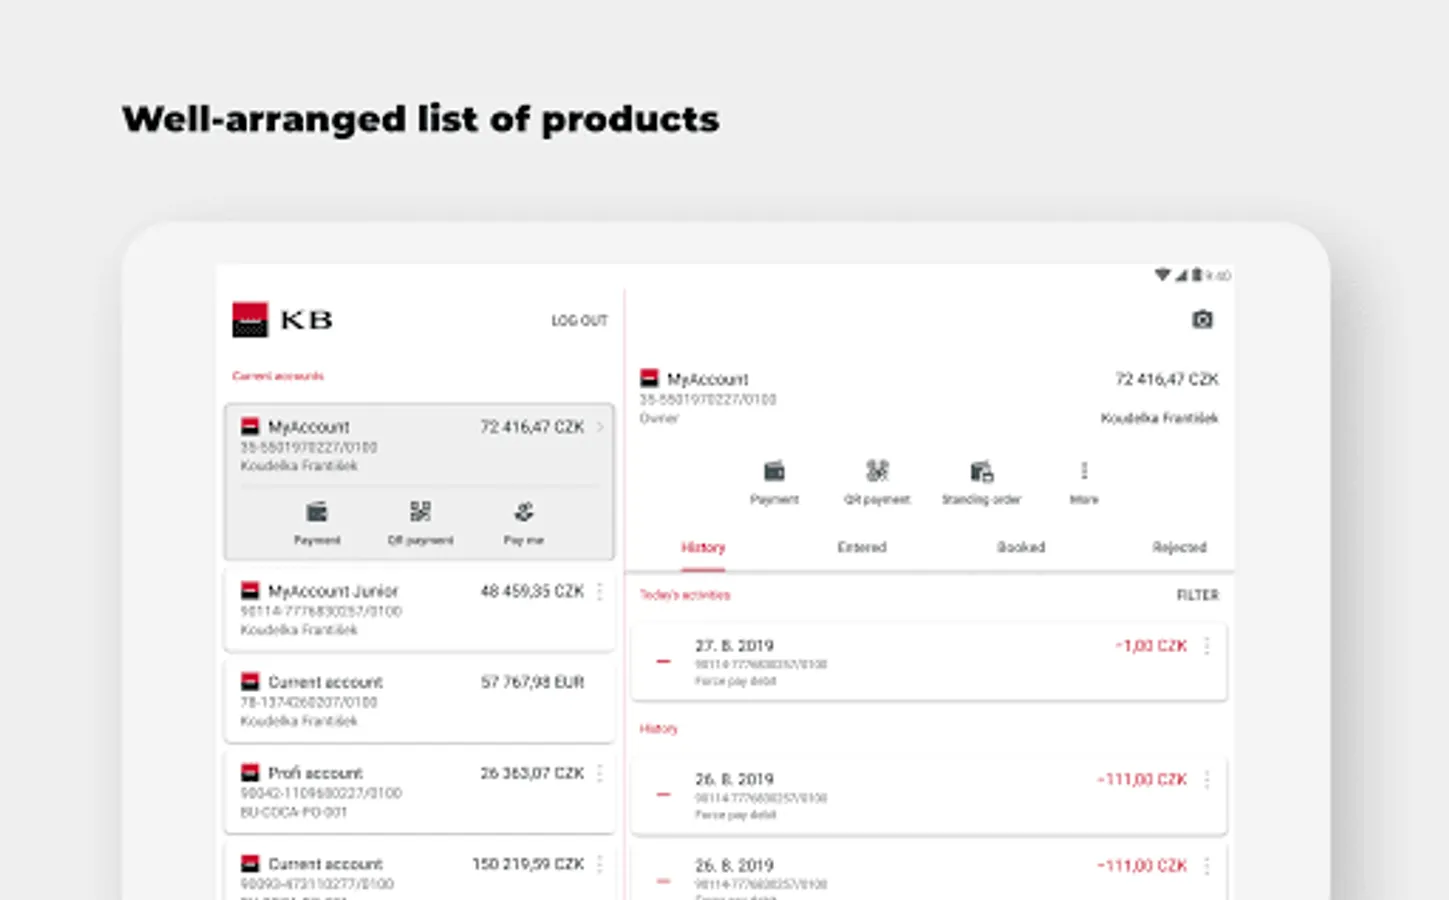Open options for the 27. 8. 2019 transaction
1449x900 pixels.
coord(1207,646)
